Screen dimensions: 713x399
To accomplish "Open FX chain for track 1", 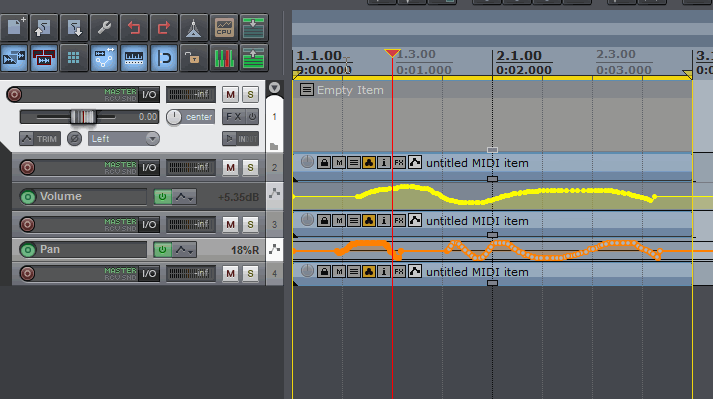I will click(x=234, y=117).
